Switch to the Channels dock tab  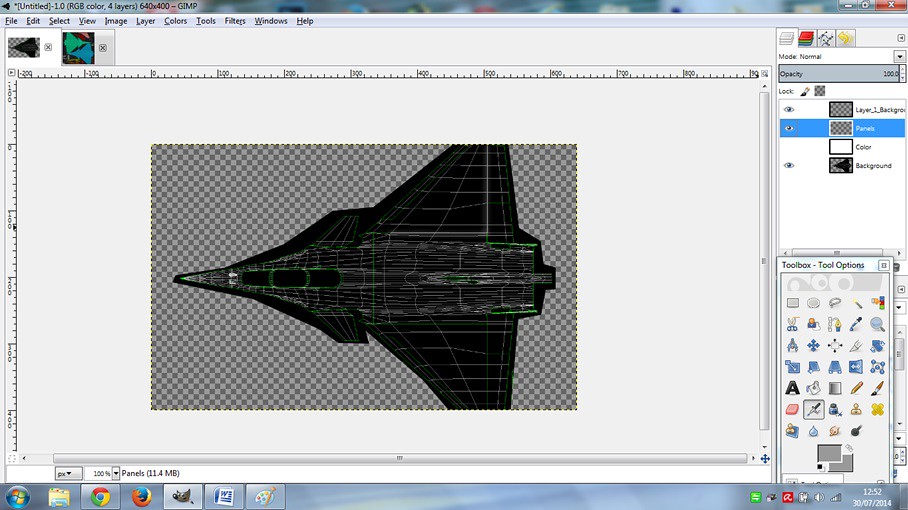click(806, 38)
